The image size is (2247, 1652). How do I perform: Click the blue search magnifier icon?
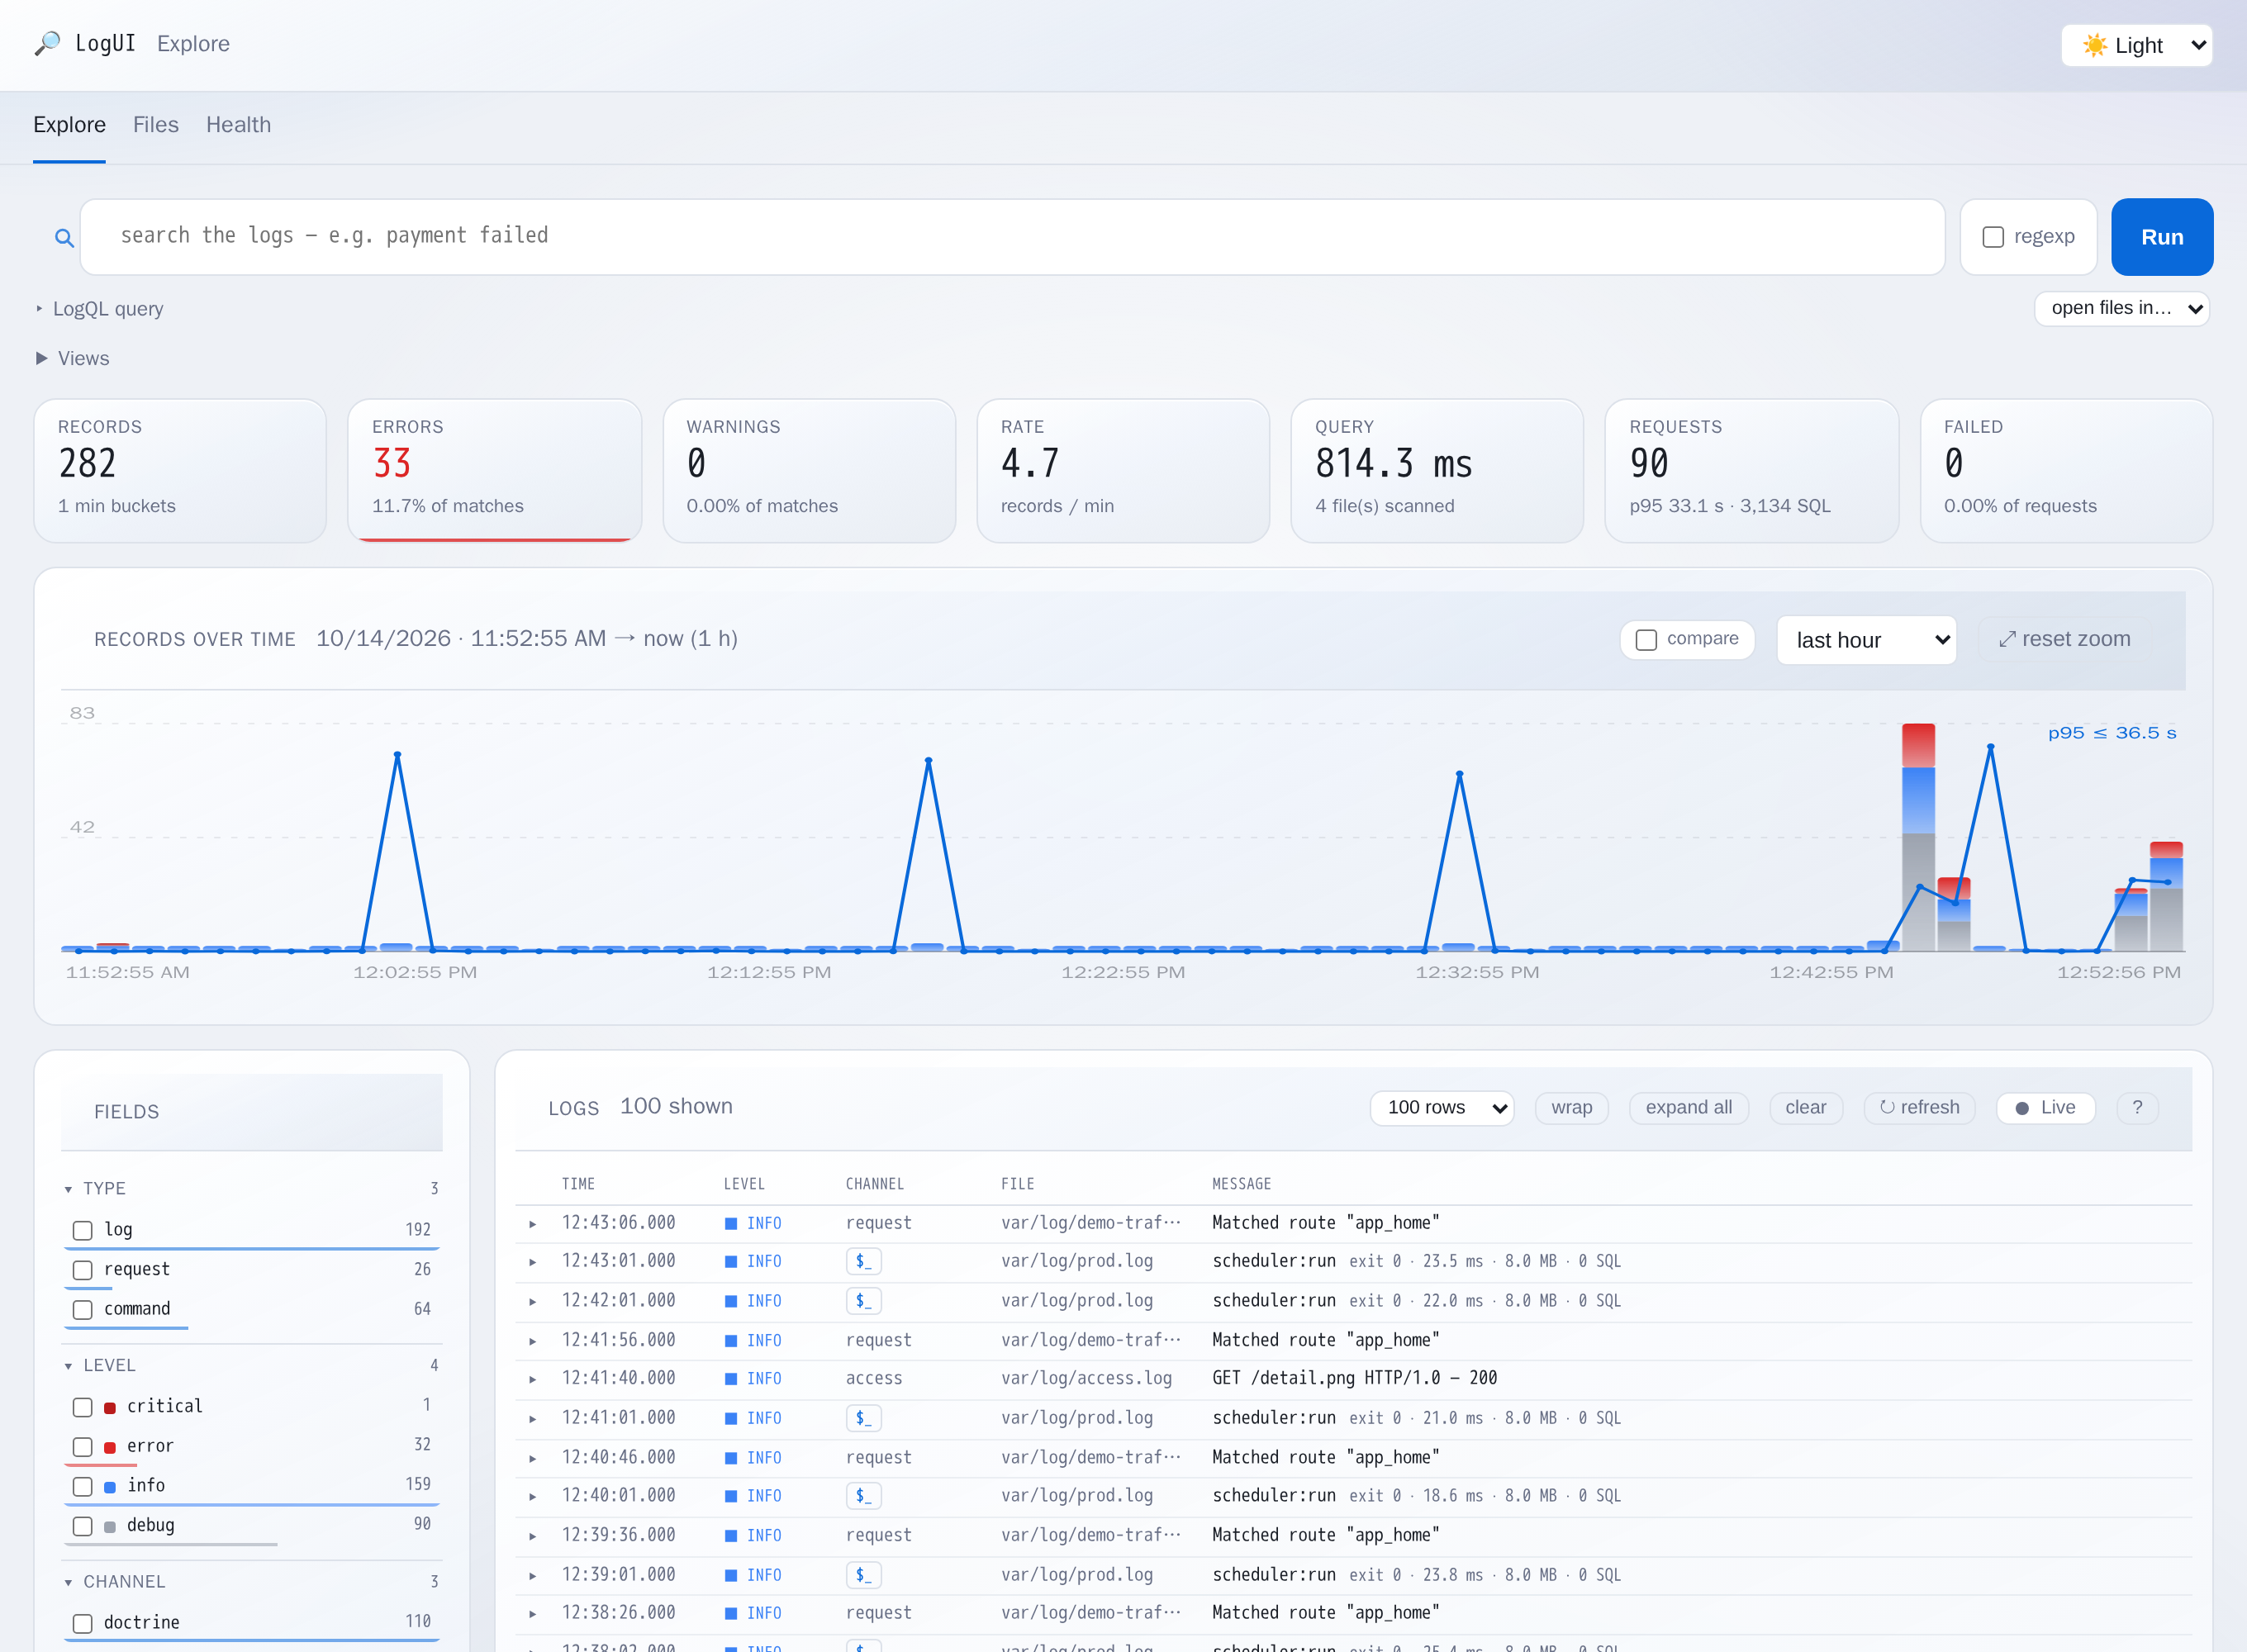[x=64, y=238]
